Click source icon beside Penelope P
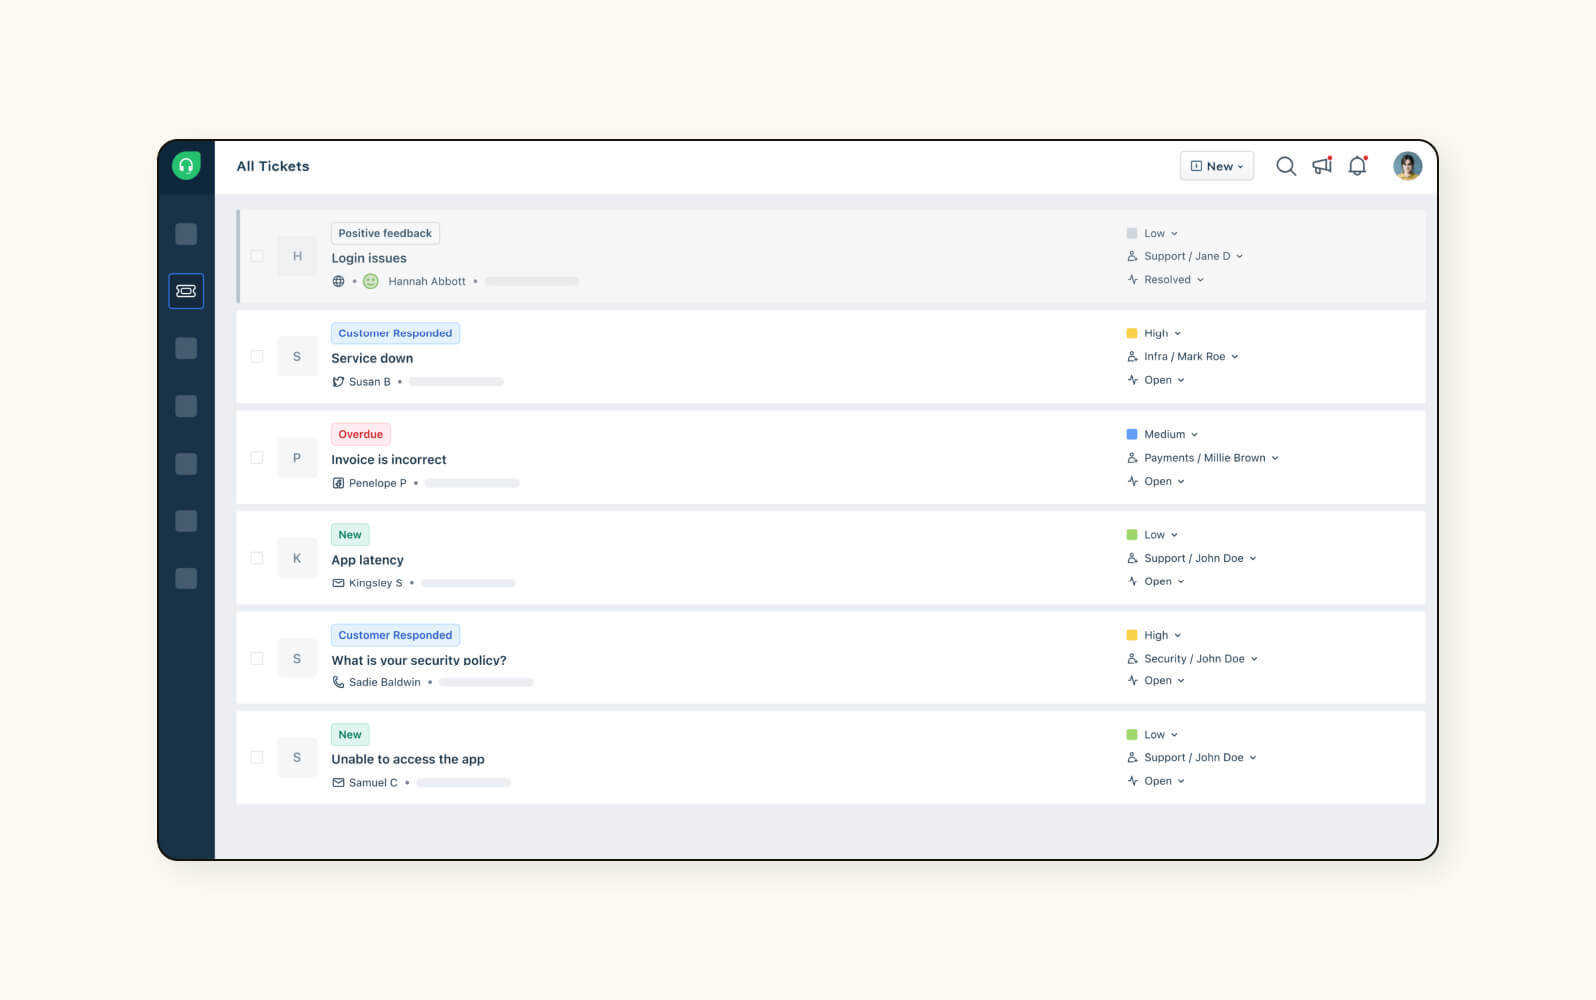Viewport: 1596px width, 1000px height. 338,483
